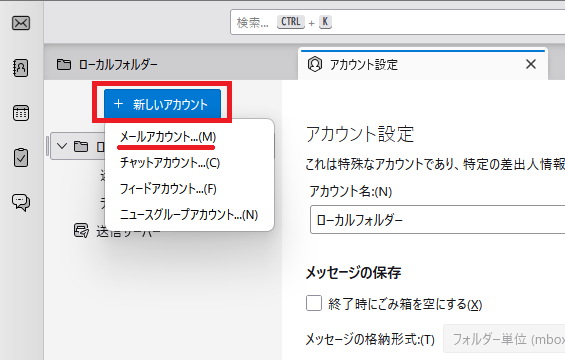Click the folder icon beside ローカルフォルダー tab

[64, 65]
